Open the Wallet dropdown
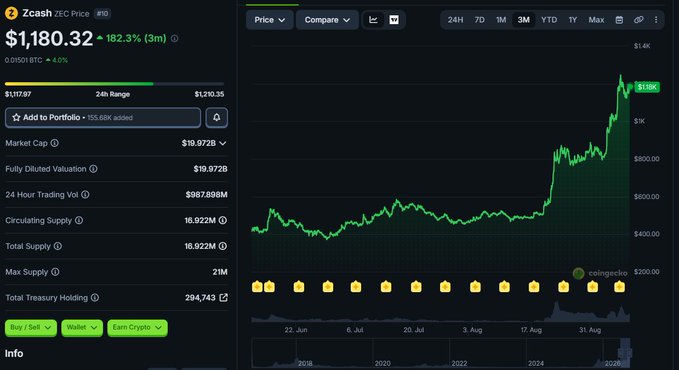 [x=82, y=328]
